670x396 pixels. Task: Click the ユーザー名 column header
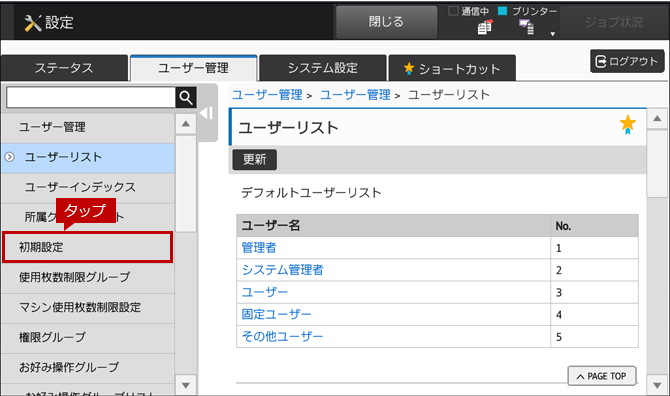394,226
